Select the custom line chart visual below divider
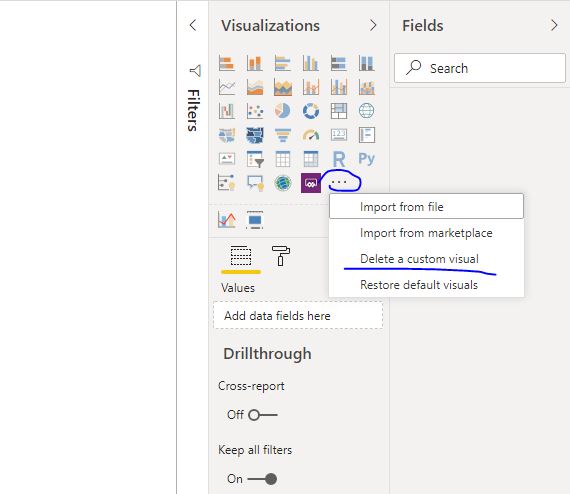 pos(227,220)
